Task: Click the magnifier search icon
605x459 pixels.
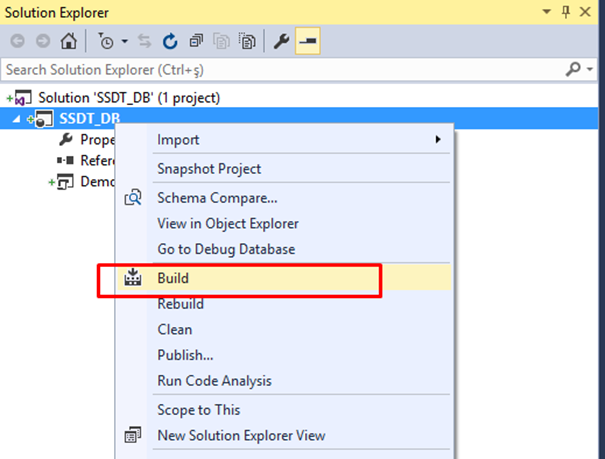Action: click(573, 69)
